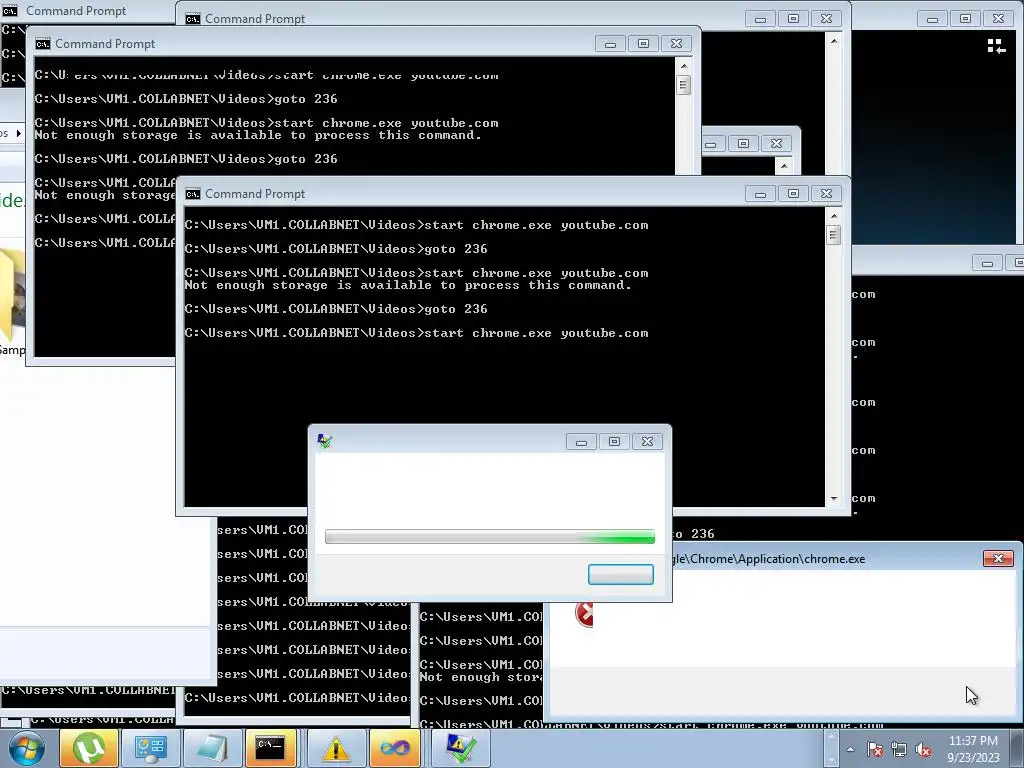Image resolution: width=1024 pixels, height=768 pixels.
Task: Open uTorrent from the taskbar
Action: click(89, 748)
